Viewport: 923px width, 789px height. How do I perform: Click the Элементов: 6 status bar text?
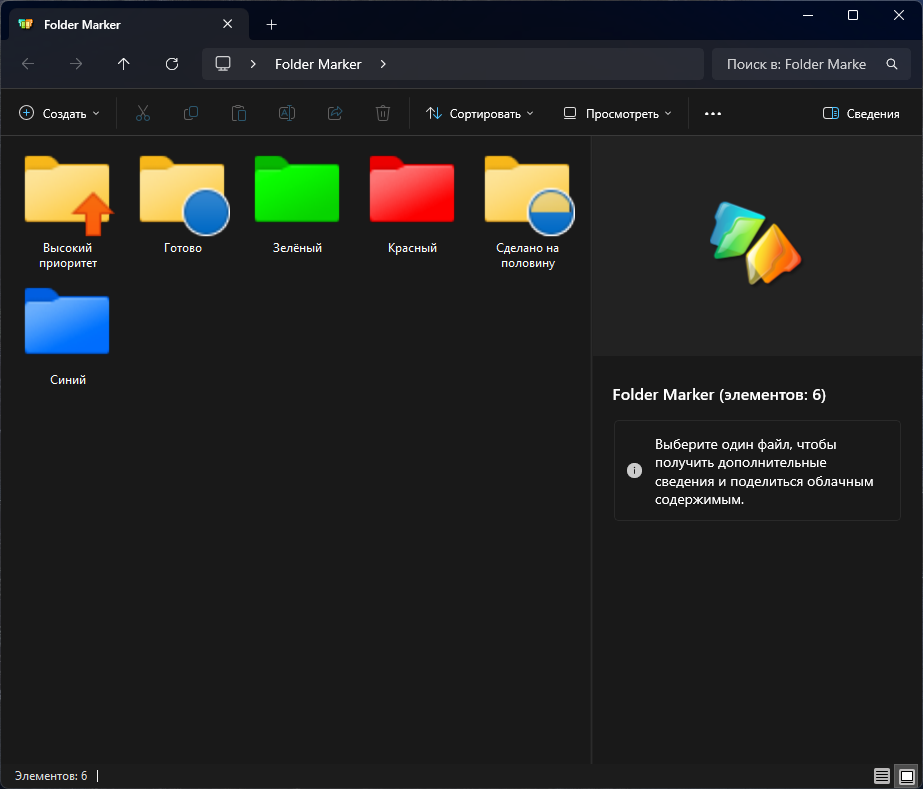tap(51, 776)
